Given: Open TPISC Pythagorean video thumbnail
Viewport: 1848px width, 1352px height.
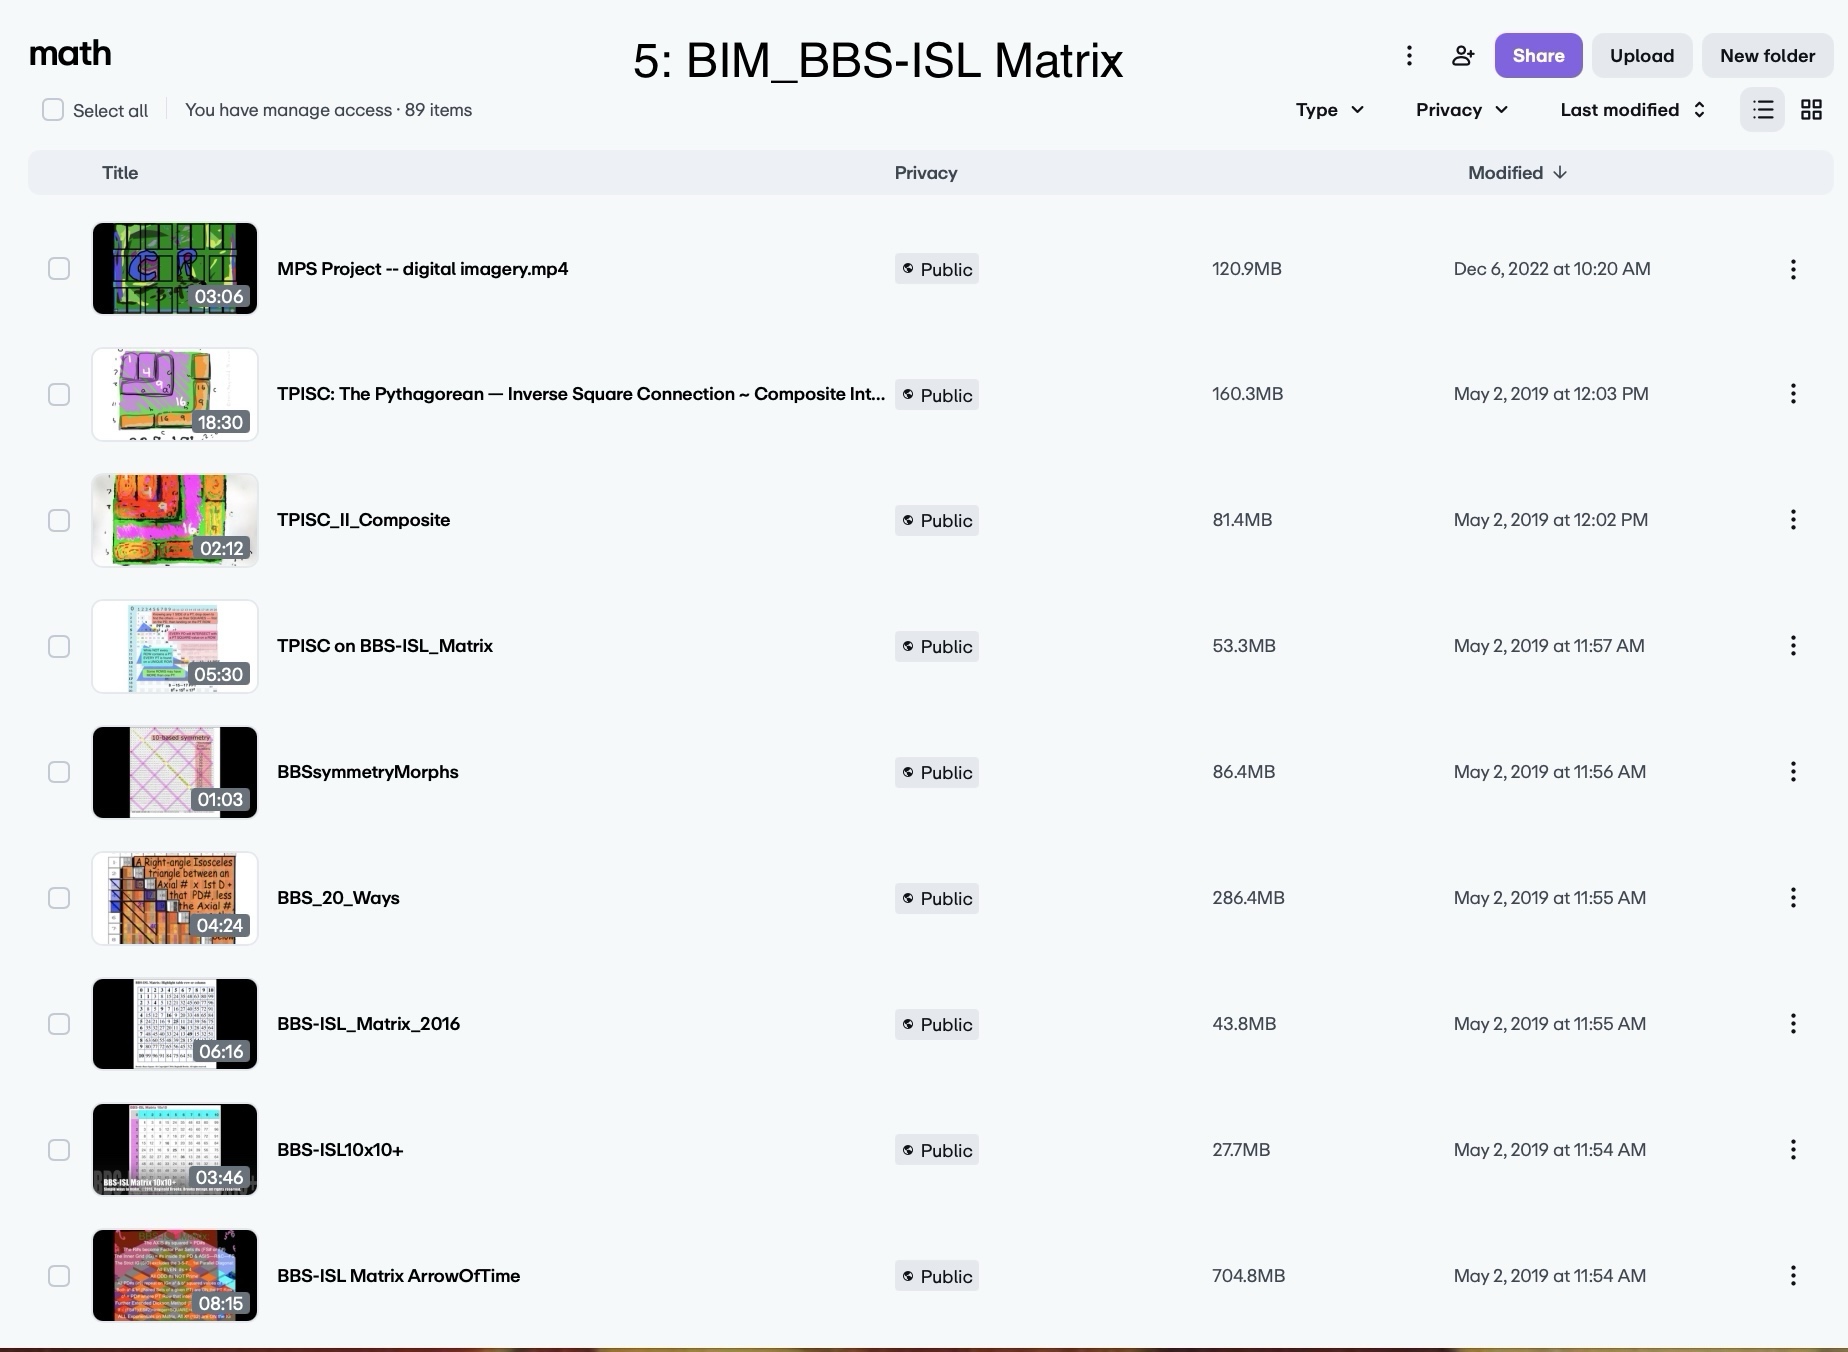Looking at the screenshot, I should coord(175,394).
